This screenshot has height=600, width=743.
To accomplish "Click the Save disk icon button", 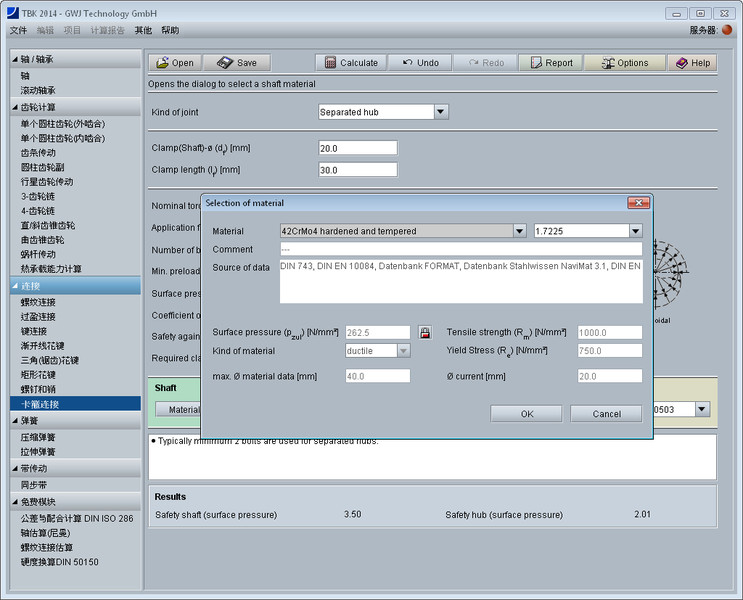I will (x=236, y=63).
